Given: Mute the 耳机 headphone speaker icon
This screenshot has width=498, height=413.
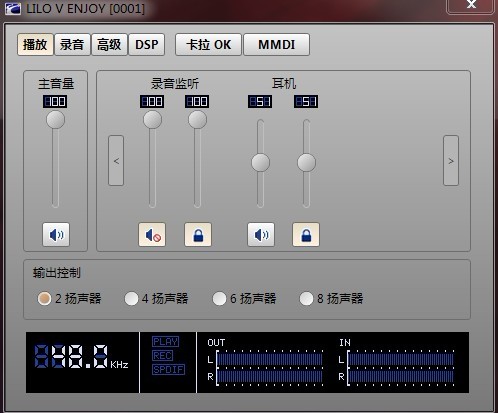Looking at the screenshot, I should (261, 235).
